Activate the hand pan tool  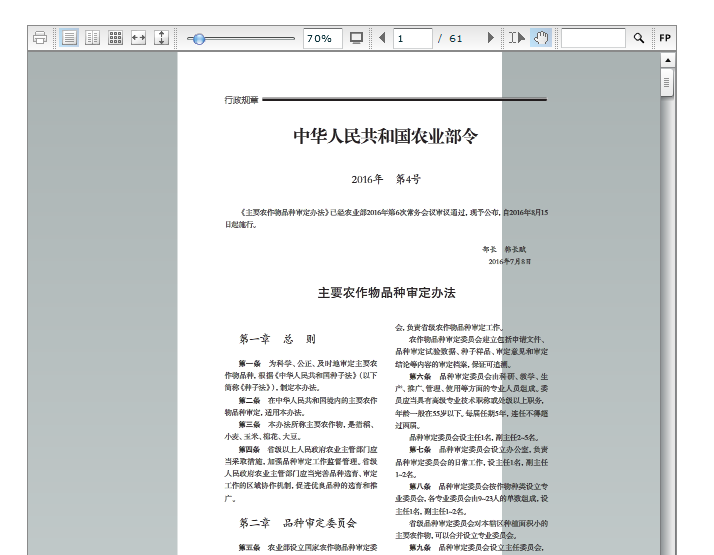[x=541, y=38]
